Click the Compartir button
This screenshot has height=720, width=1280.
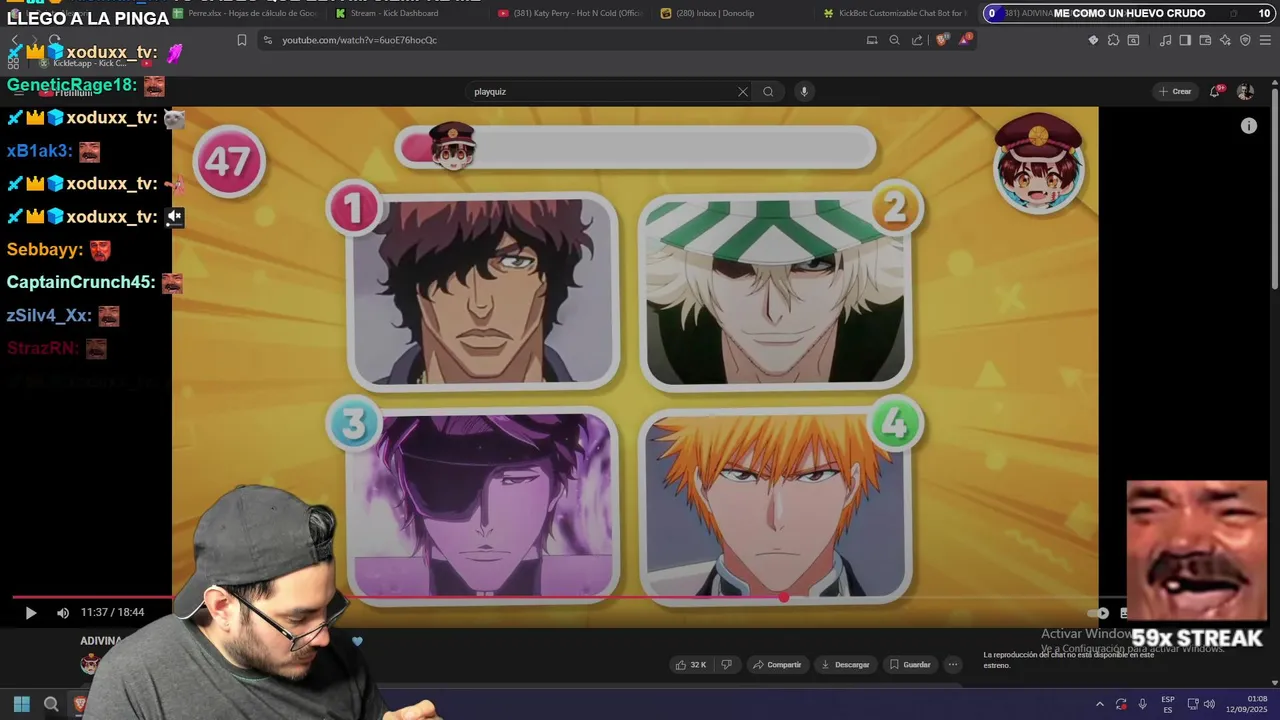point(777,664)
